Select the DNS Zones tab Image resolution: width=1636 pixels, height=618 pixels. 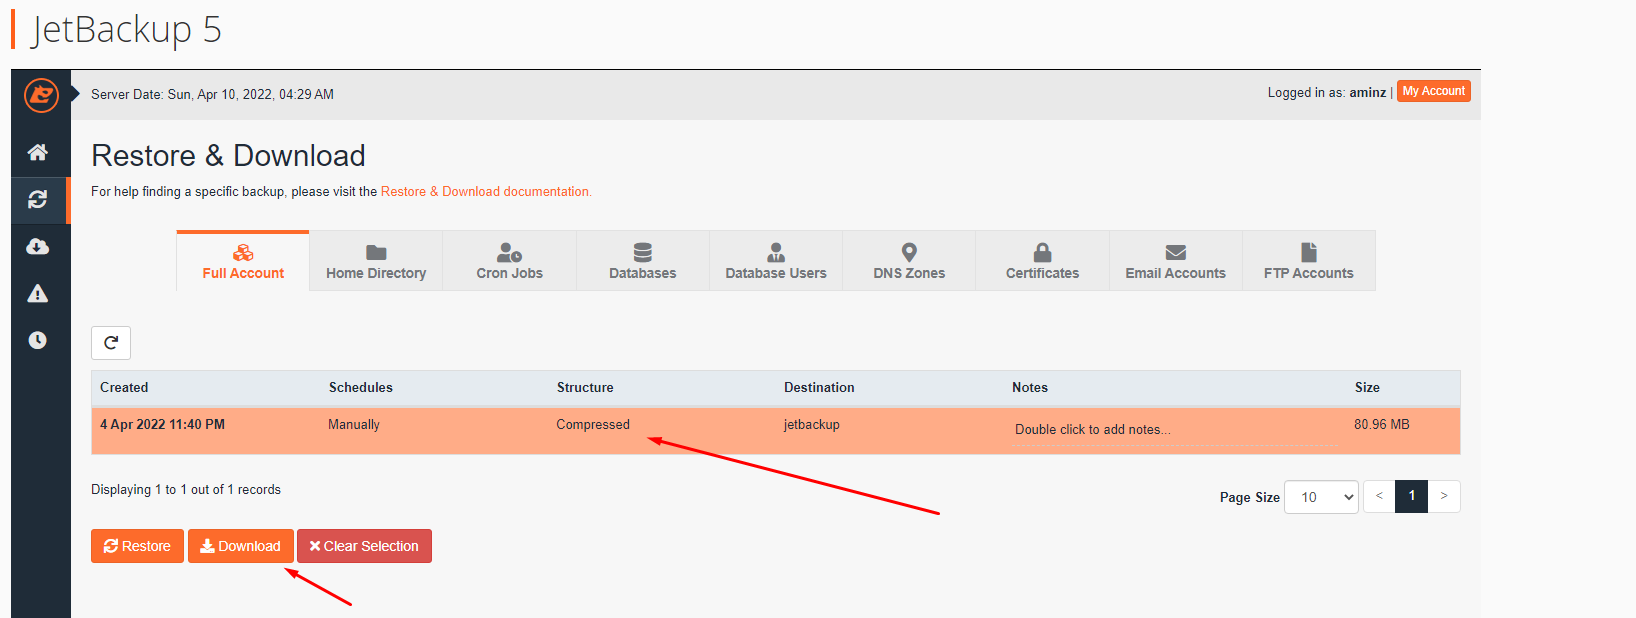[909, 261]
